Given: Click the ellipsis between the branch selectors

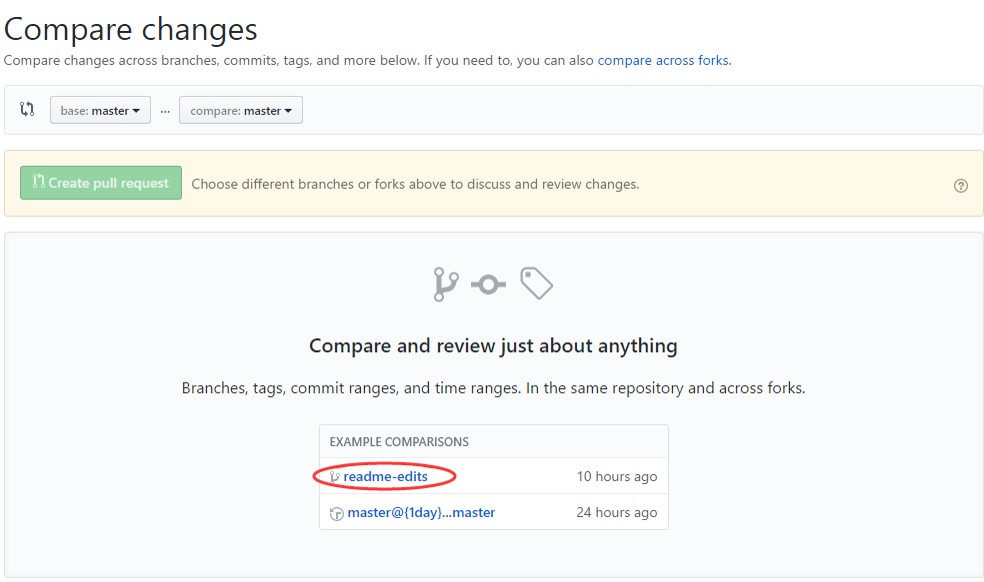Looking at the screenshot, I should click(165, 111).
